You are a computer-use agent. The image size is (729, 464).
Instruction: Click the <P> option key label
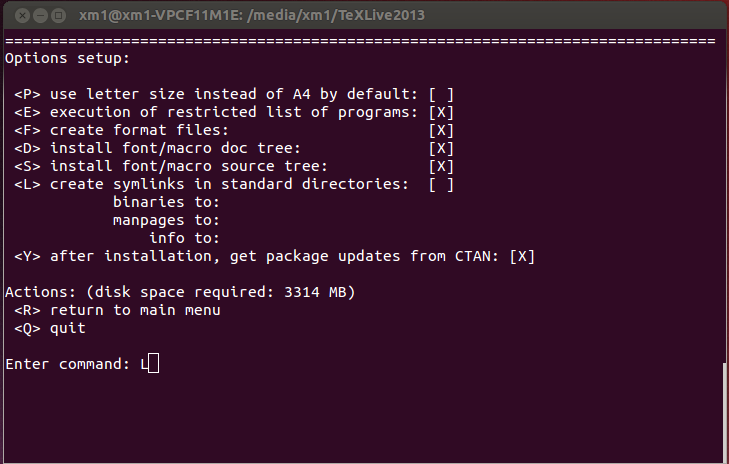tap(27, 94)
